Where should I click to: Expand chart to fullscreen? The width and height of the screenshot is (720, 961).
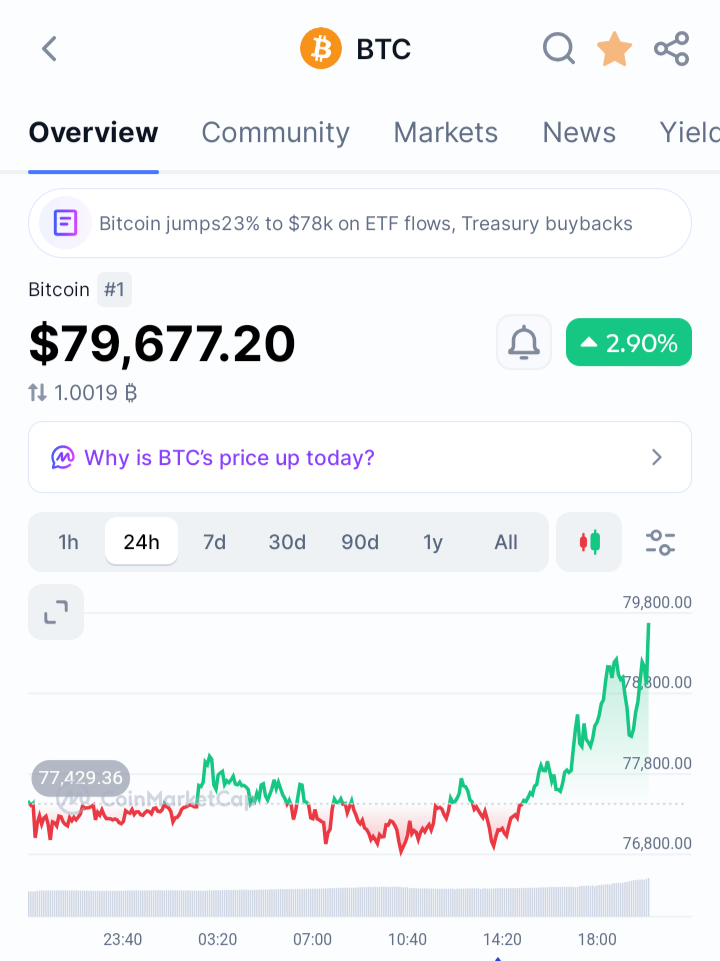[56, 612]
